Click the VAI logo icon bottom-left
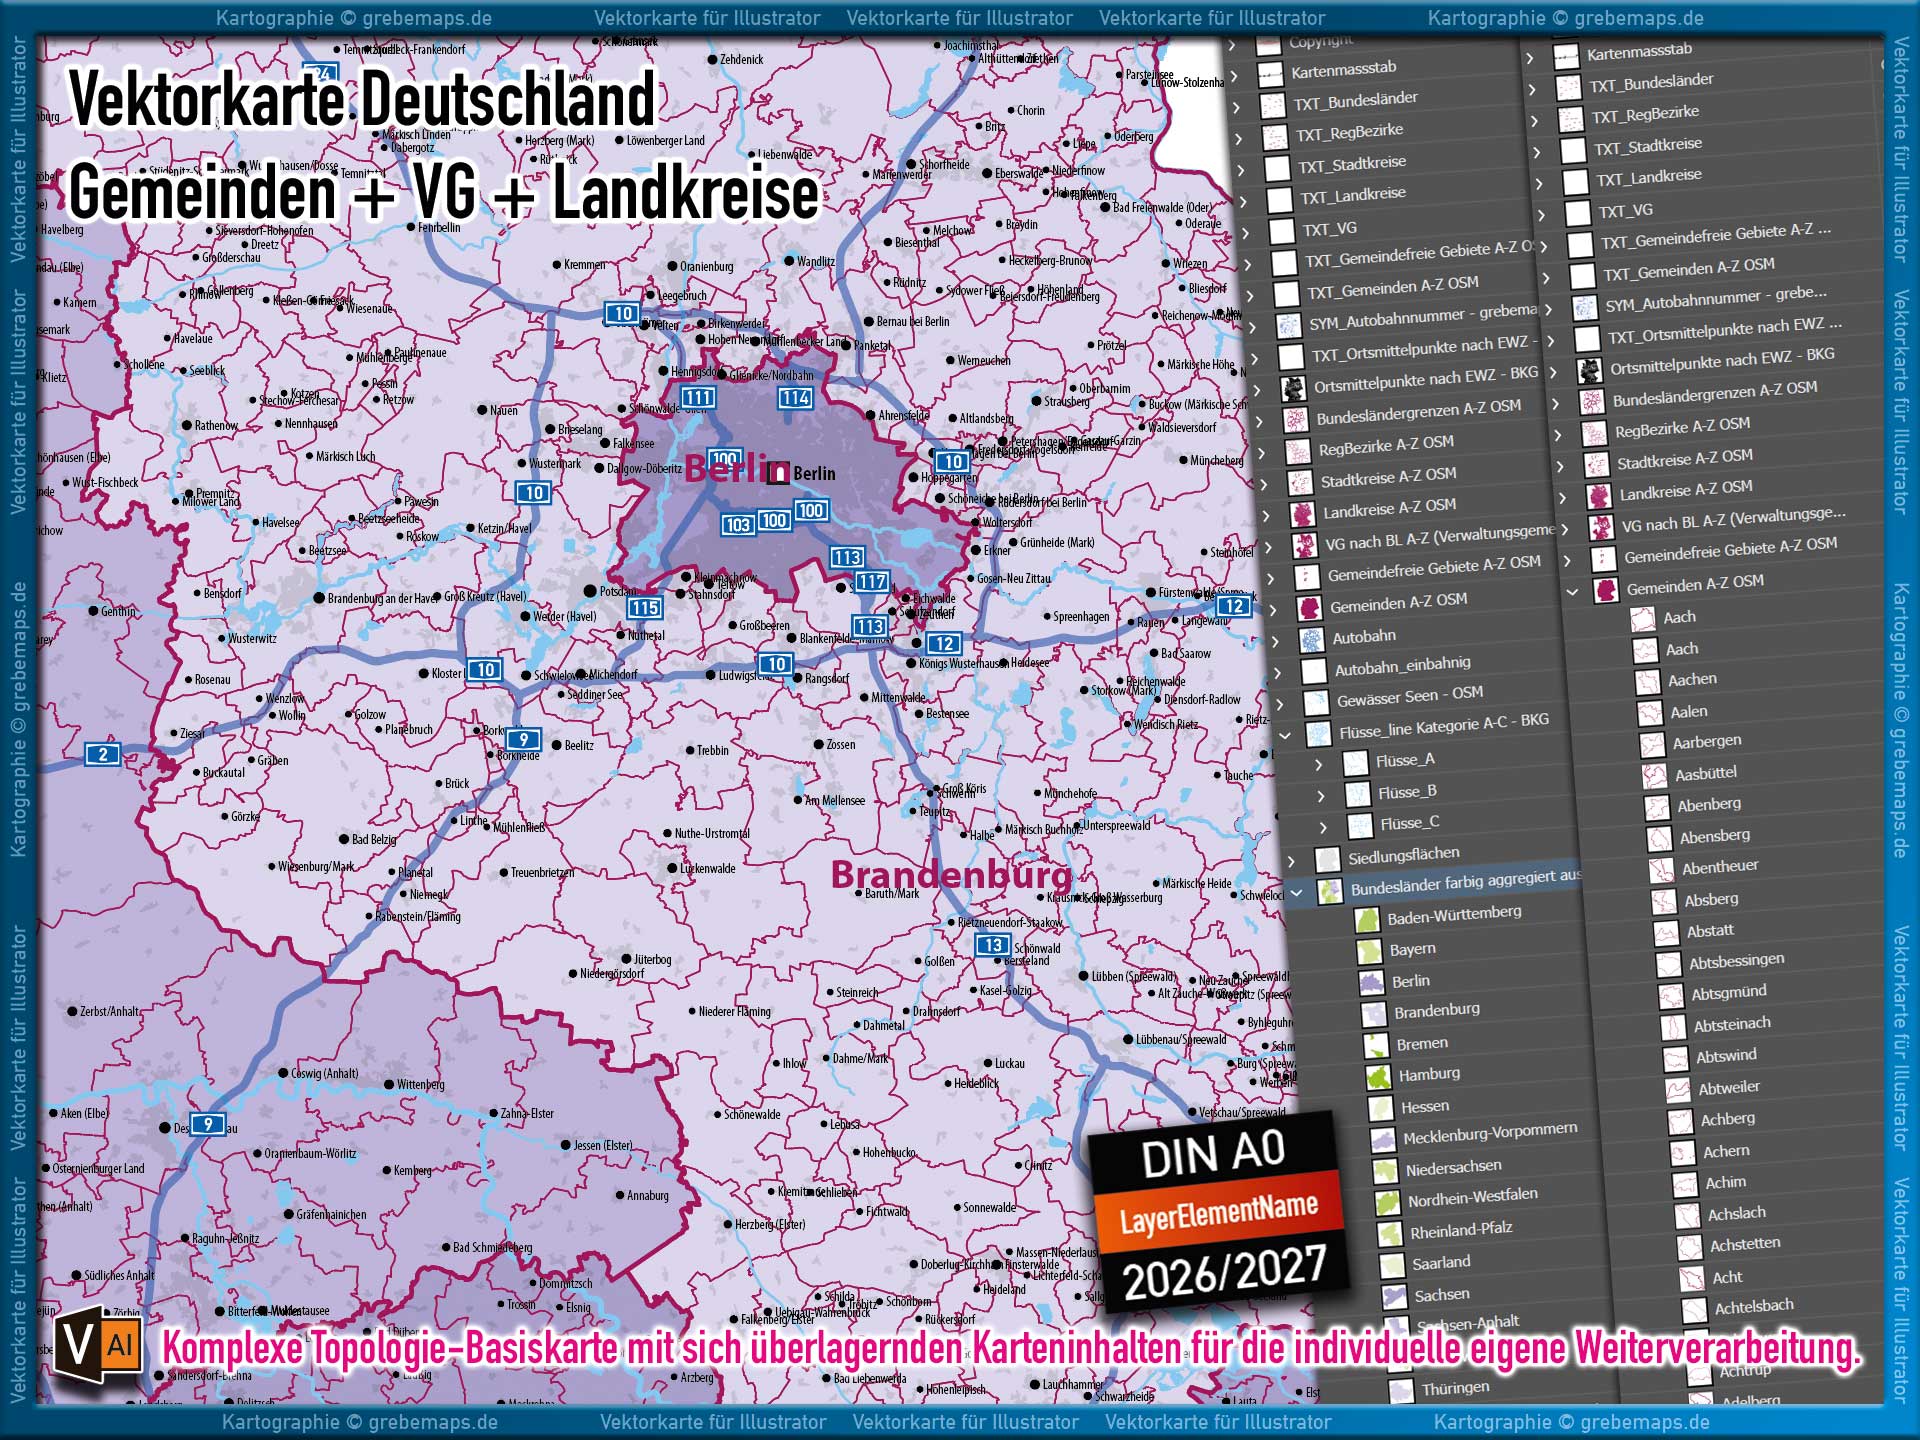 click(x=98, y=1345)
